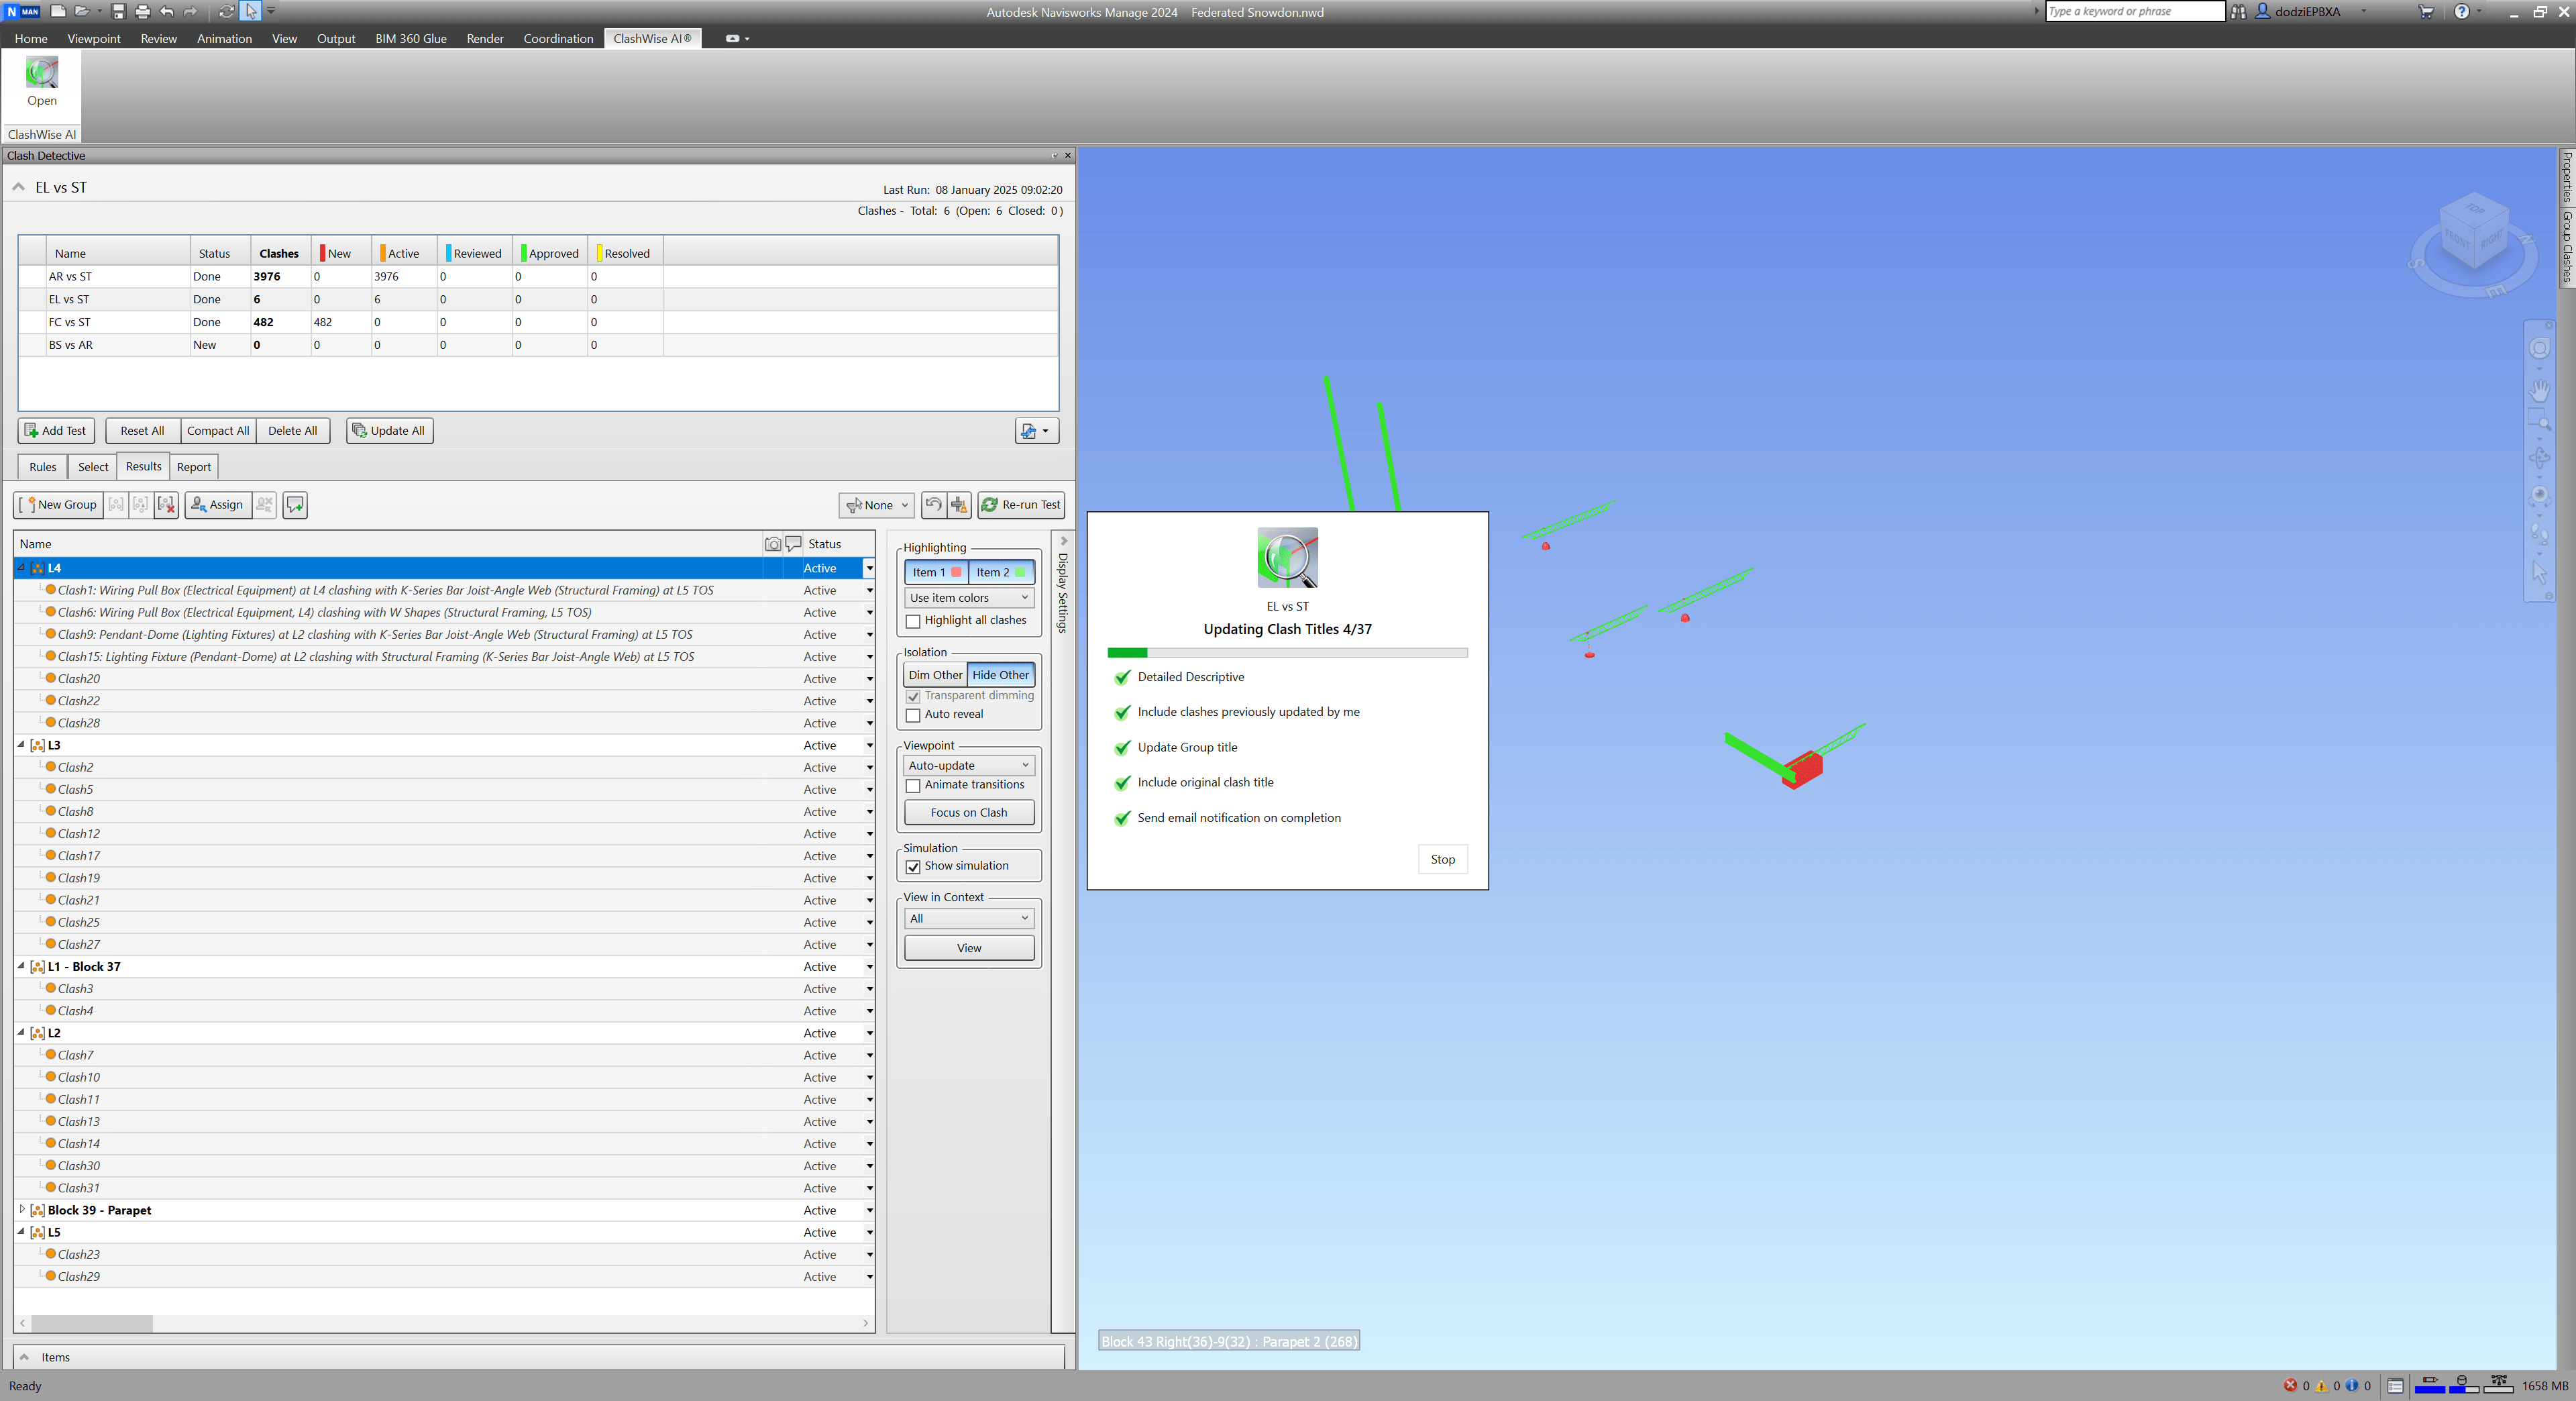
Task: Collapse the L3 clash group
Action: [x=21, y=745]
